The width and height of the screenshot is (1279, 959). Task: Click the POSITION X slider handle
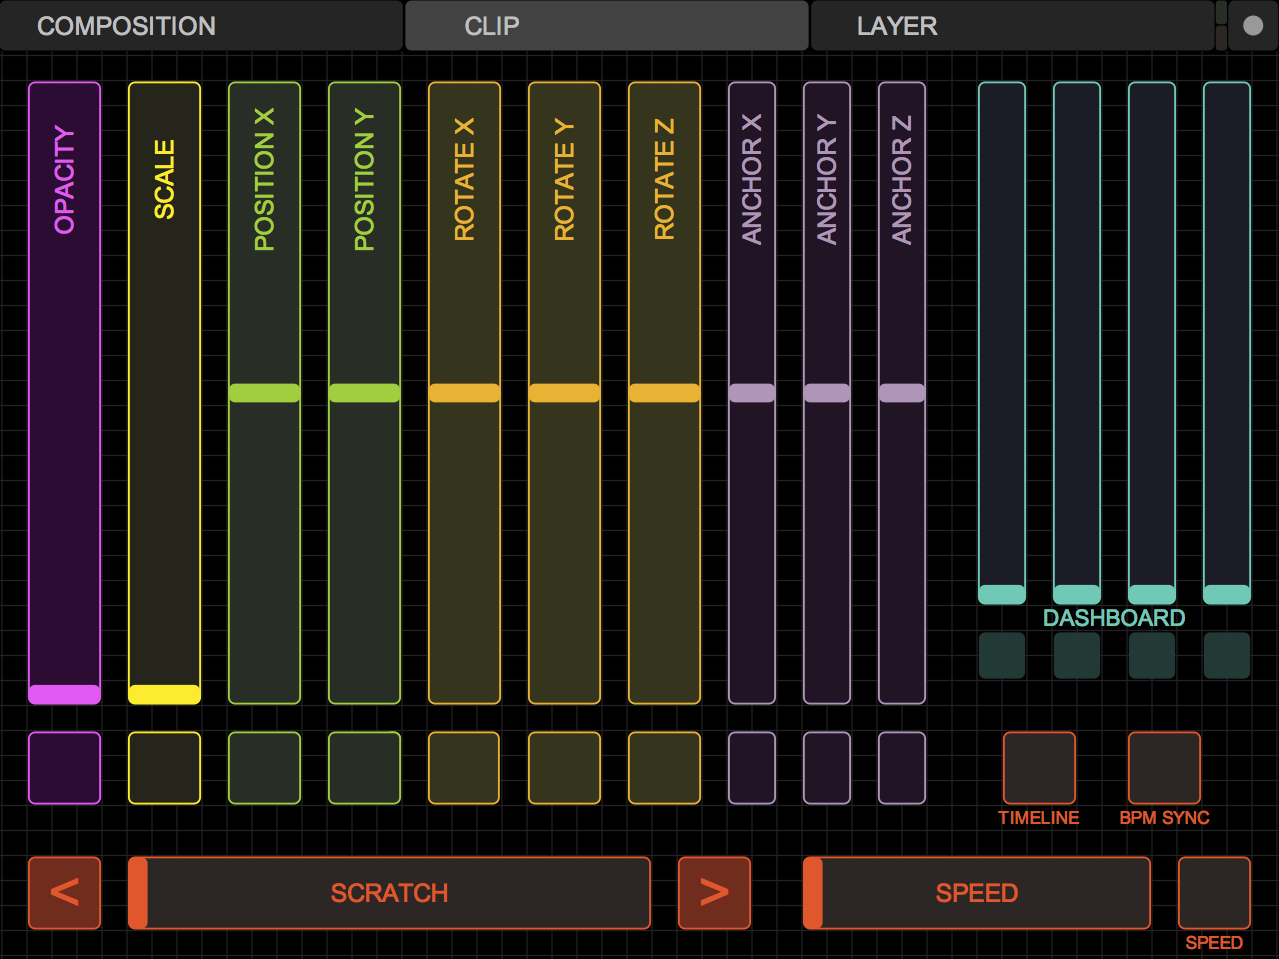(264, 393)
